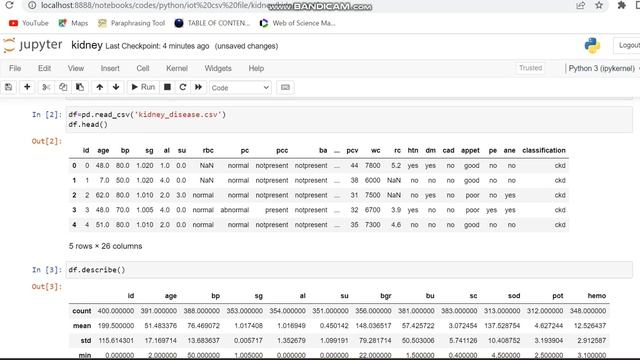
Task: Open the Help menu
Action: (256, 68)
